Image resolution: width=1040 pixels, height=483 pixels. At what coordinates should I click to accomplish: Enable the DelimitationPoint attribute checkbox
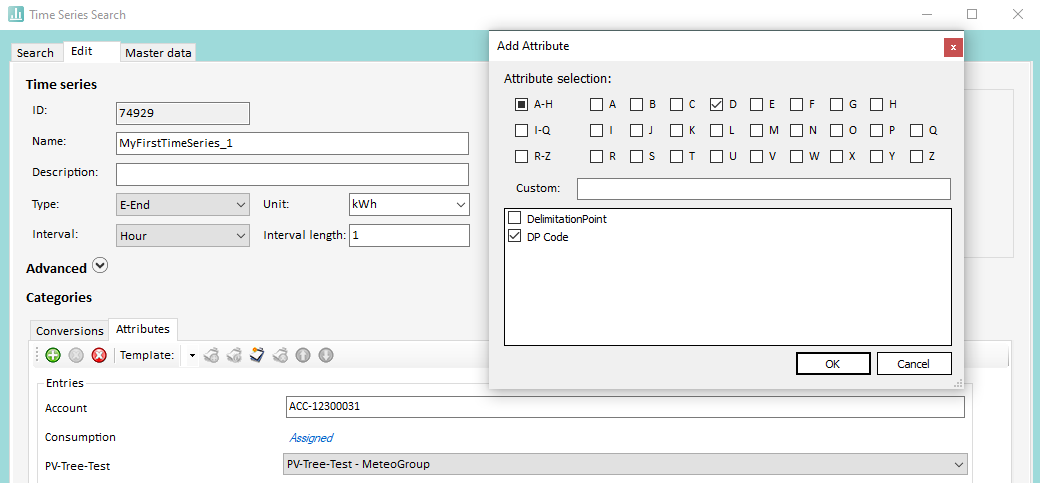(x=515, y=218)
